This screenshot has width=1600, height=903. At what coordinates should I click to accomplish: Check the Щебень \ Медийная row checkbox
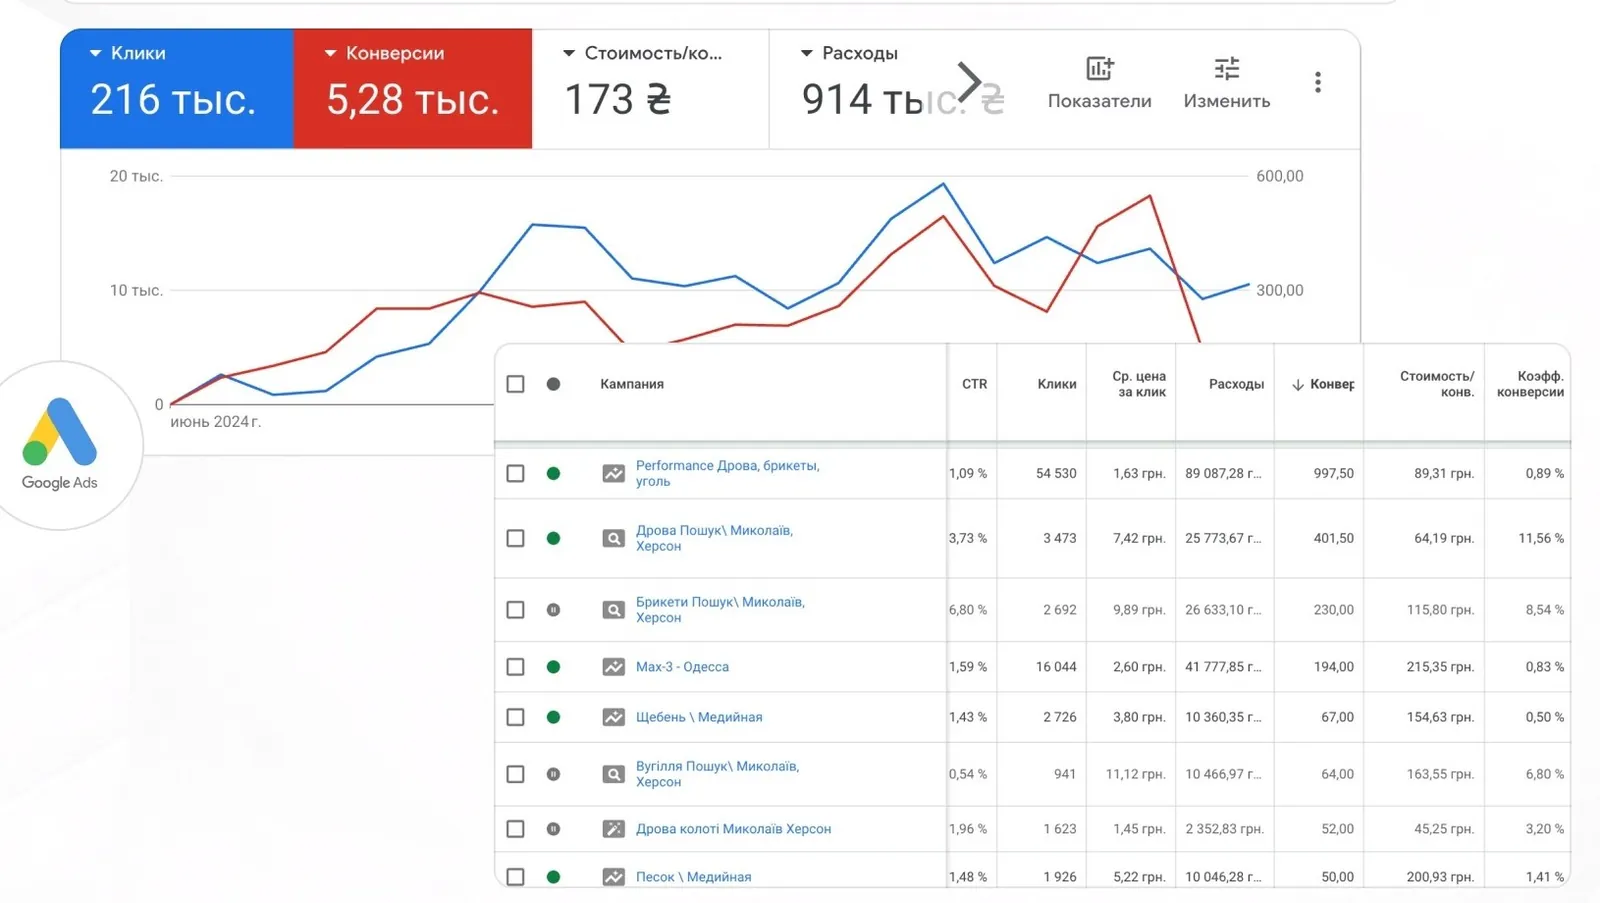point(515,717)
